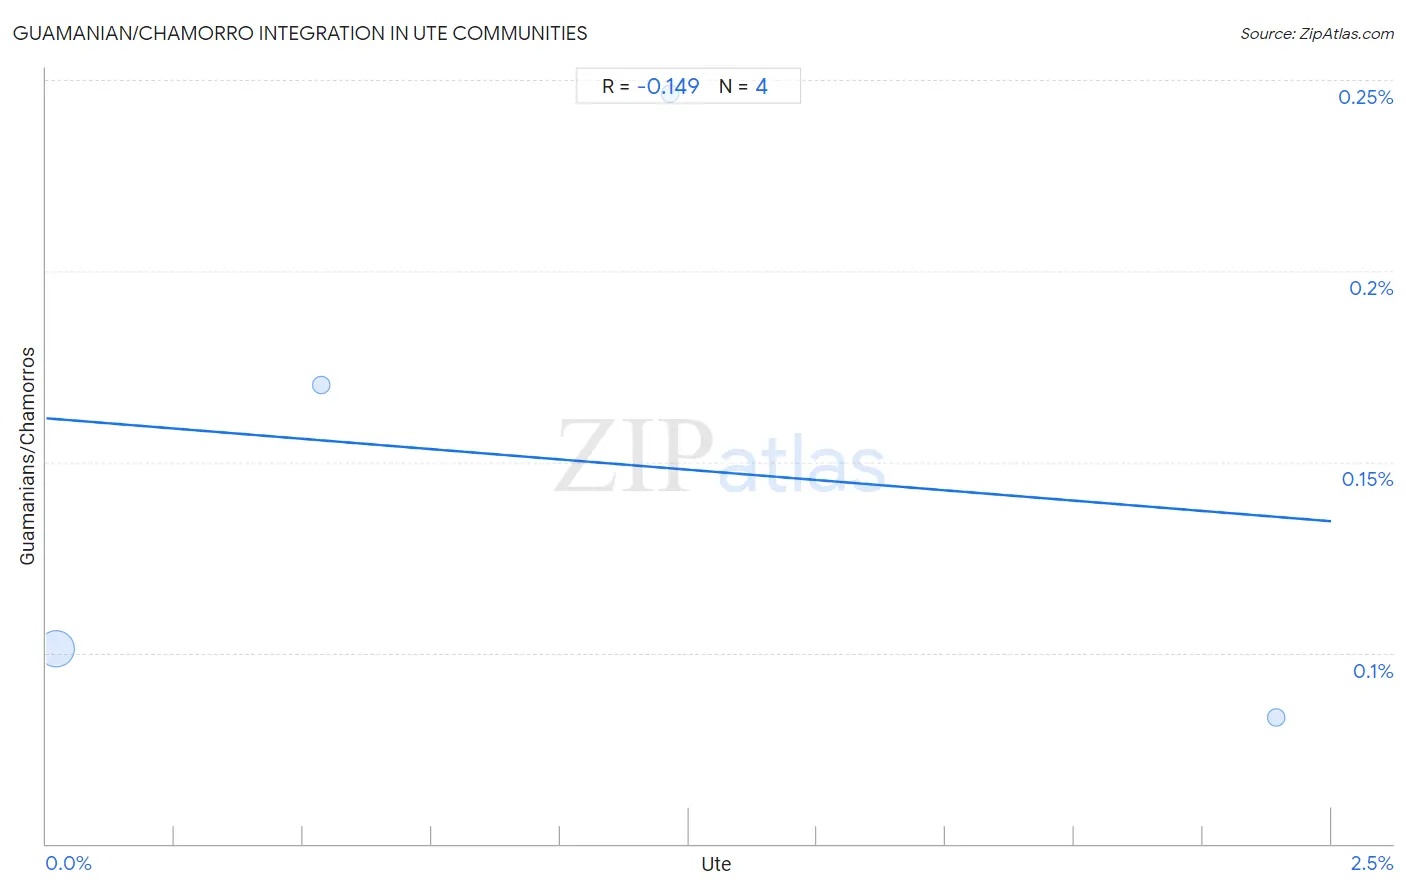Select the N = 4 sample count label

[x=743, y=86]
